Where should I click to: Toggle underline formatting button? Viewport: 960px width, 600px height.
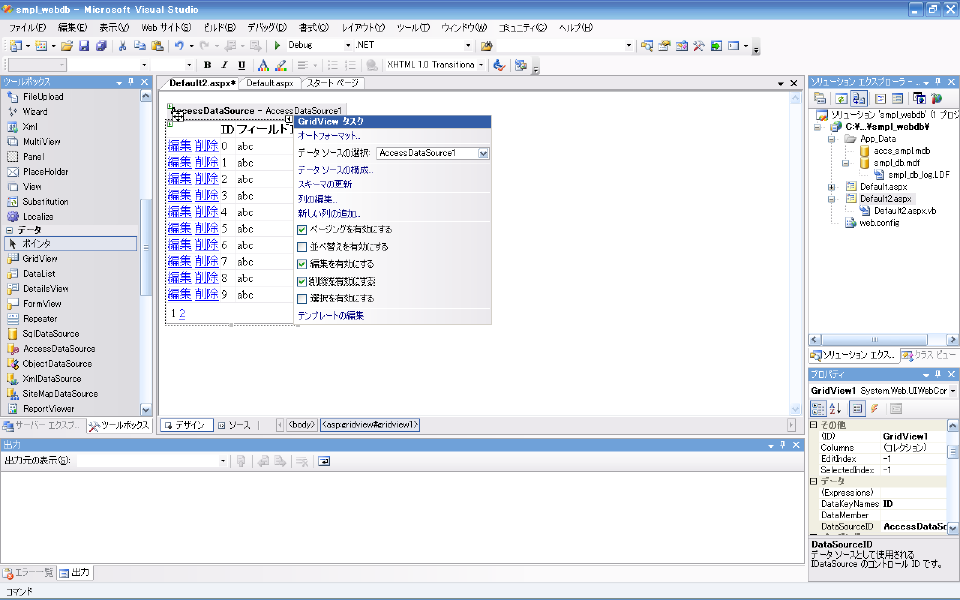(241, 65)
